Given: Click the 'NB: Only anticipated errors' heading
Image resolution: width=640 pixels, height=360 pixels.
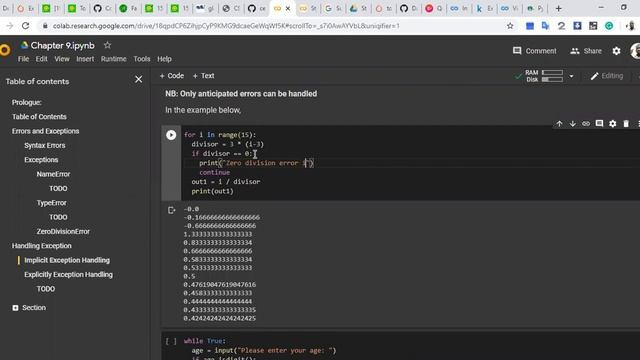Looking at the screenshot, I should [x=241, y=94].
